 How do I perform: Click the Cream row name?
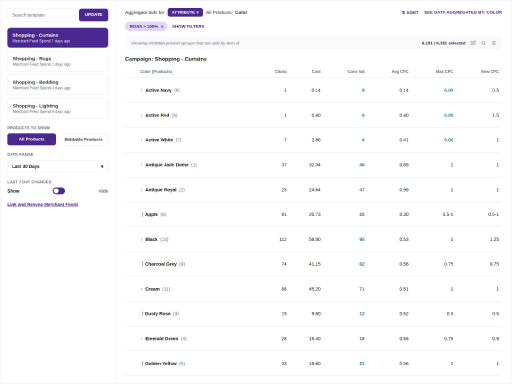coord(152,289)
